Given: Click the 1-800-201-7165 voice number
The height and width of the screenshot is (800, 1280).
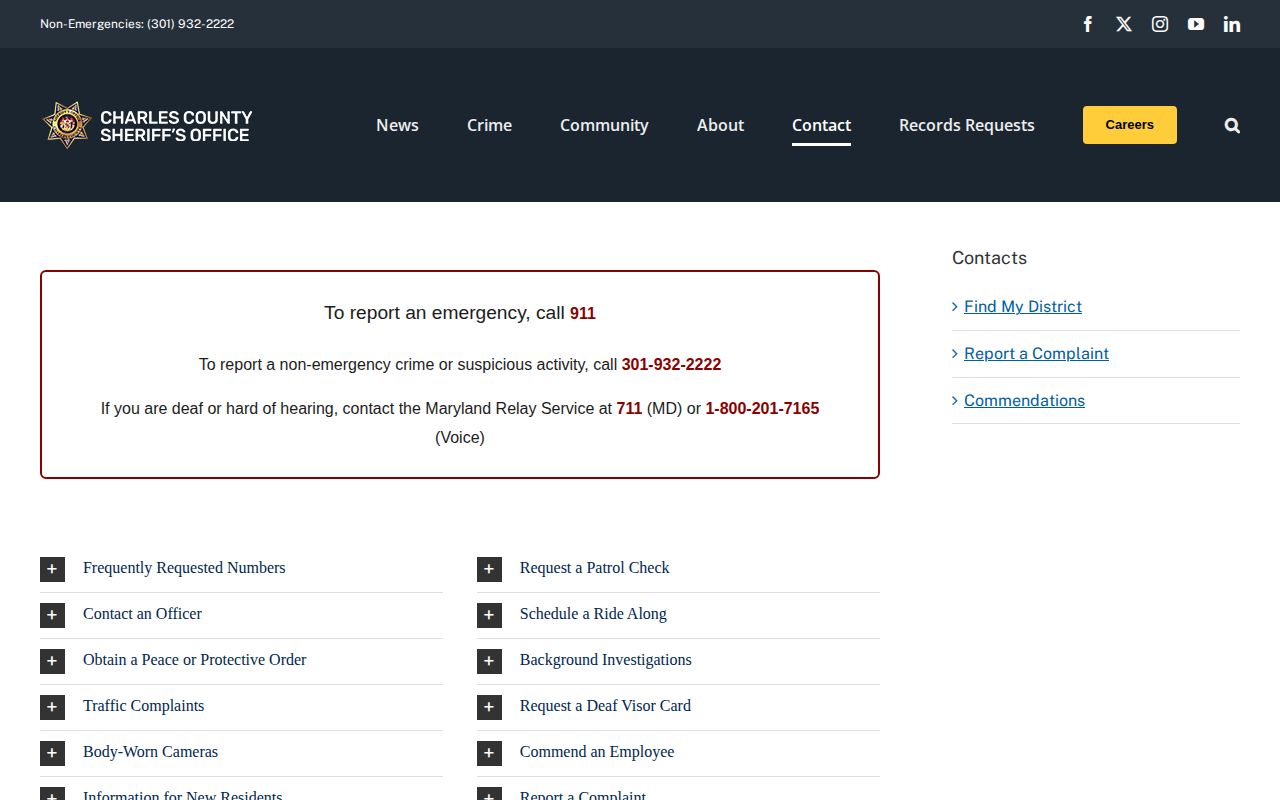Looking at the screenshot, I should pos(762,409).
